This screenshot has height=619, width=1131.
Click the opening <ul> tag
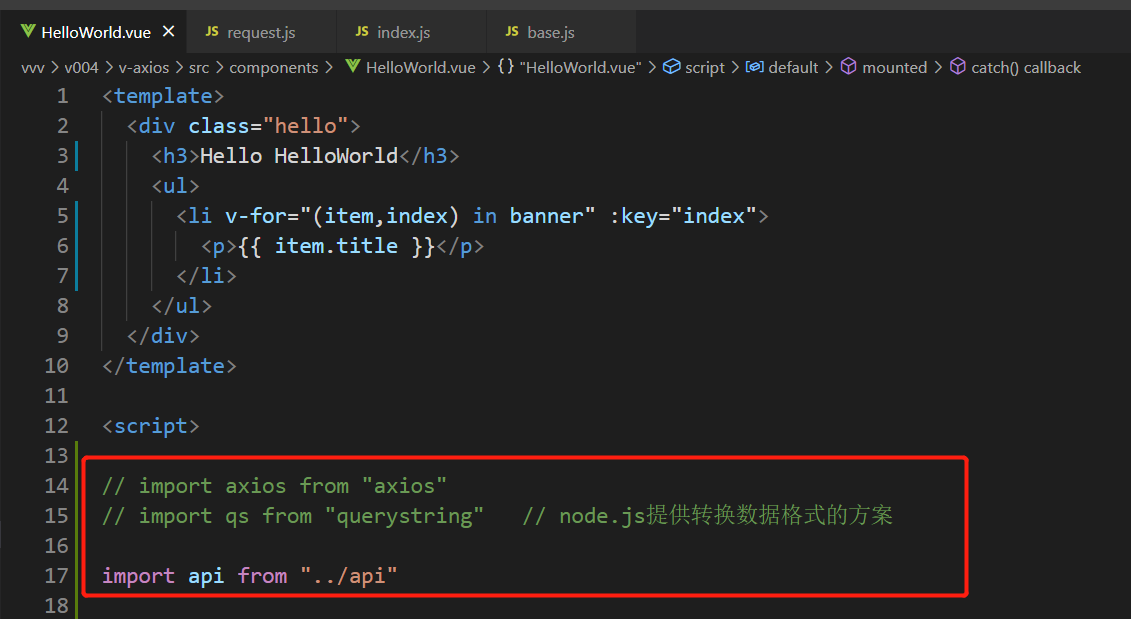[x=175, y=186]
